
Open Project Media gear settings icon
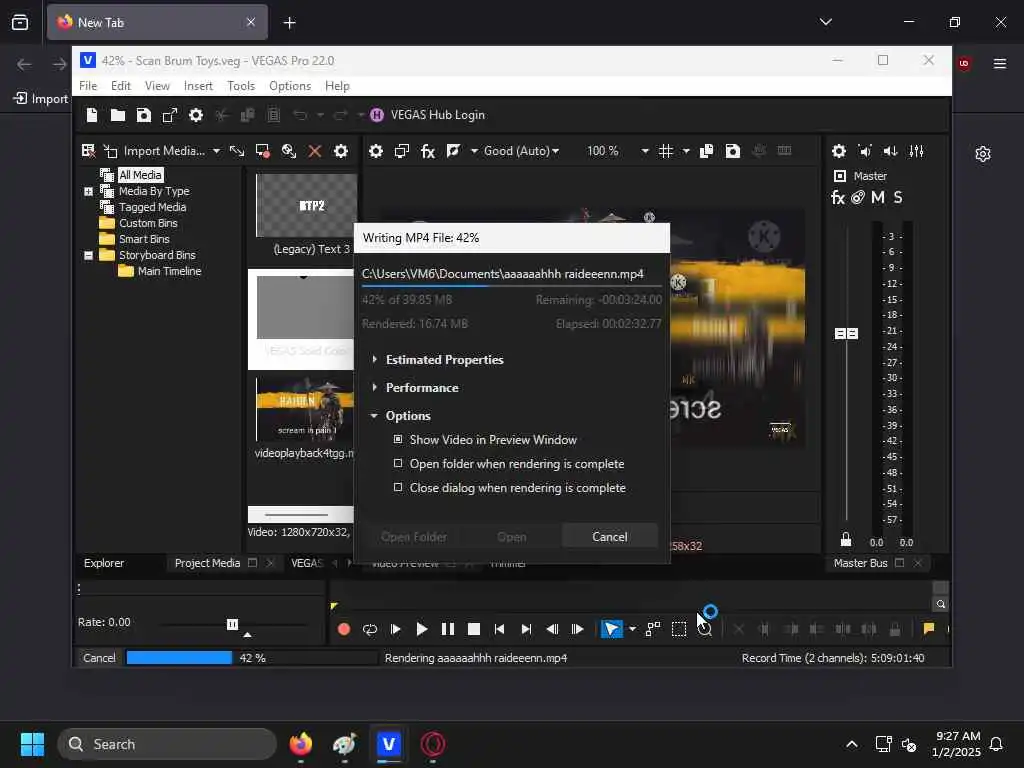pyautogui.click(x=341, y=152)
